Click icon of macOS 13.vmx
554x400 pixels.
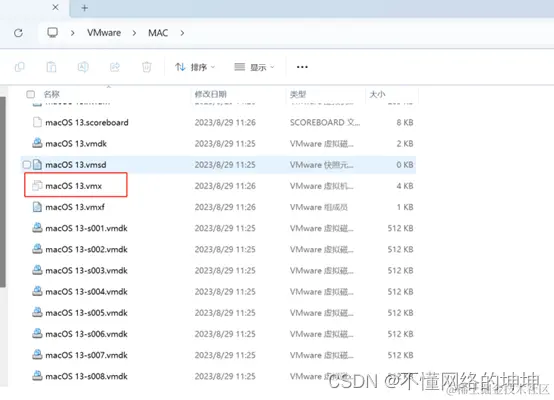coord(37,186)
